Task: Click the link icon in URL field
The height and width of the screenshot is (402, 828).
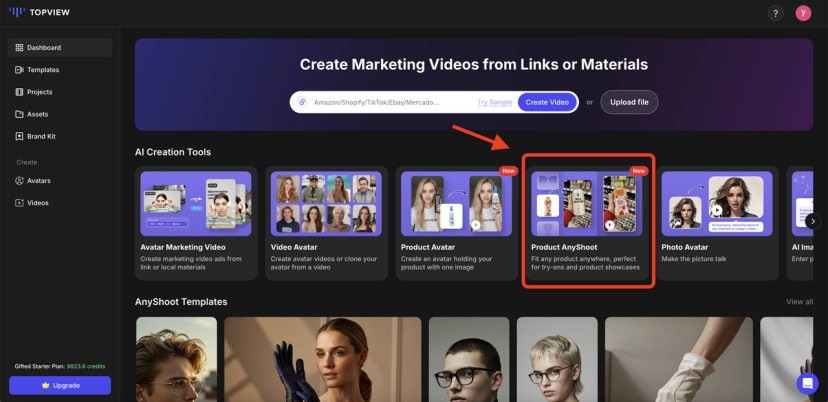Action: pyautogui.click(x=303, y=102)
